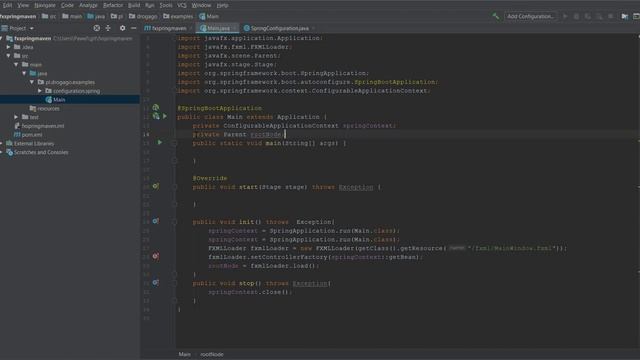Switch to the Main.java editor tab
Viewport: 640px width, 360px height.
[x=216, y=28]
